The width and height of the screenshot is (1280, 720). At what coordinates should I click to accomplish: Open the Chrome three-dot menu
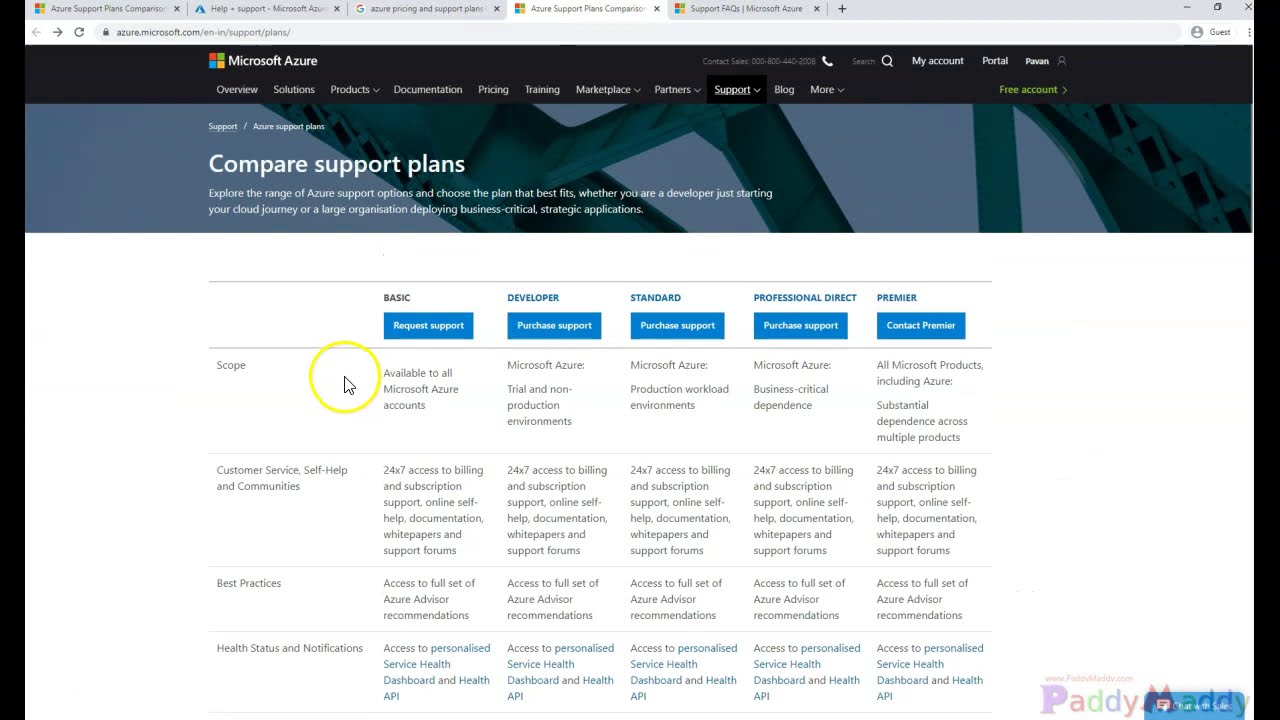click(x=1249, y=32)
